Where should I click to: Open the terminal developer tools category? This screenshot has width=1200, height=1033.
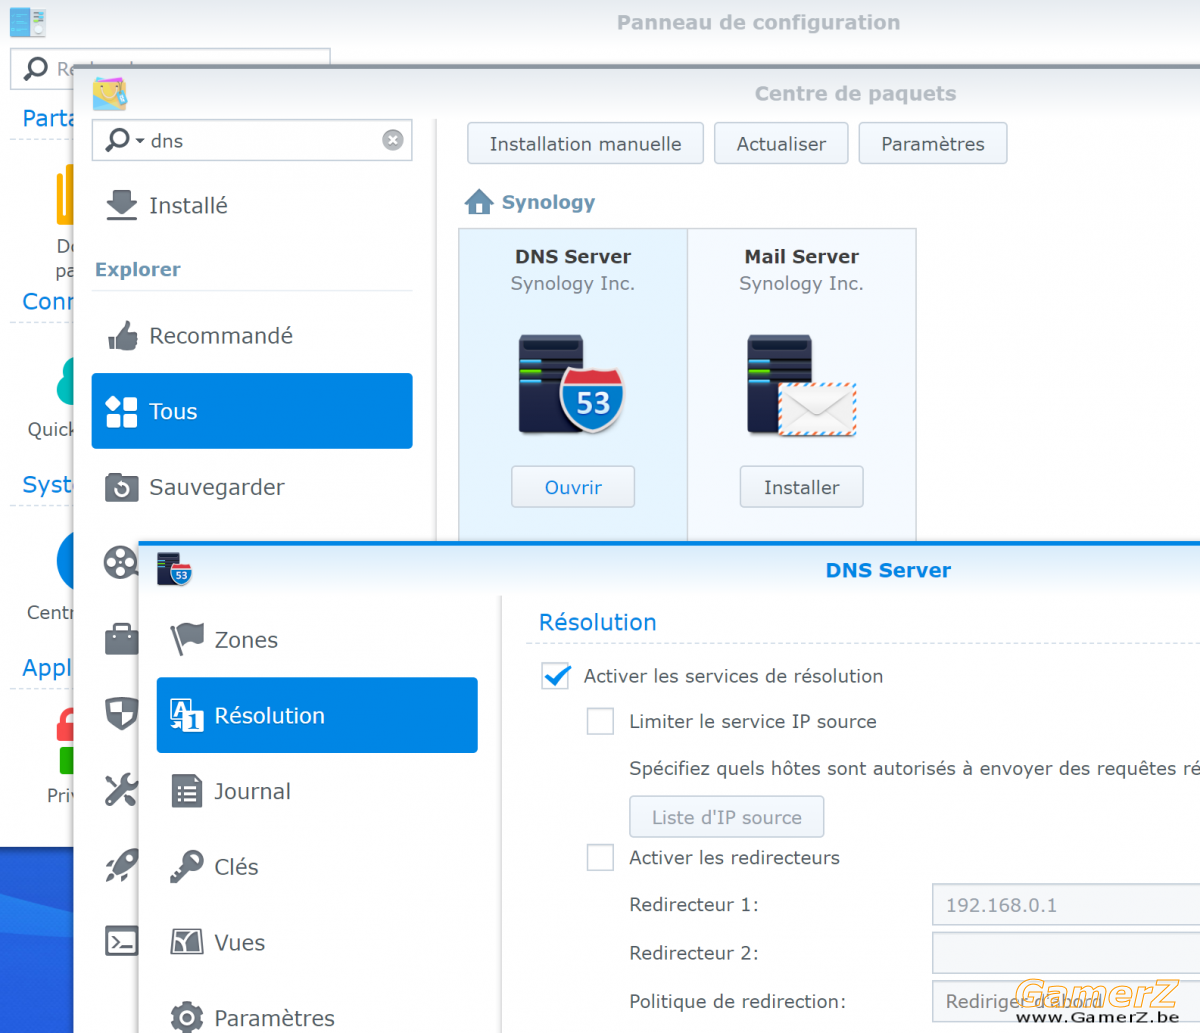[x=121, y=941]
